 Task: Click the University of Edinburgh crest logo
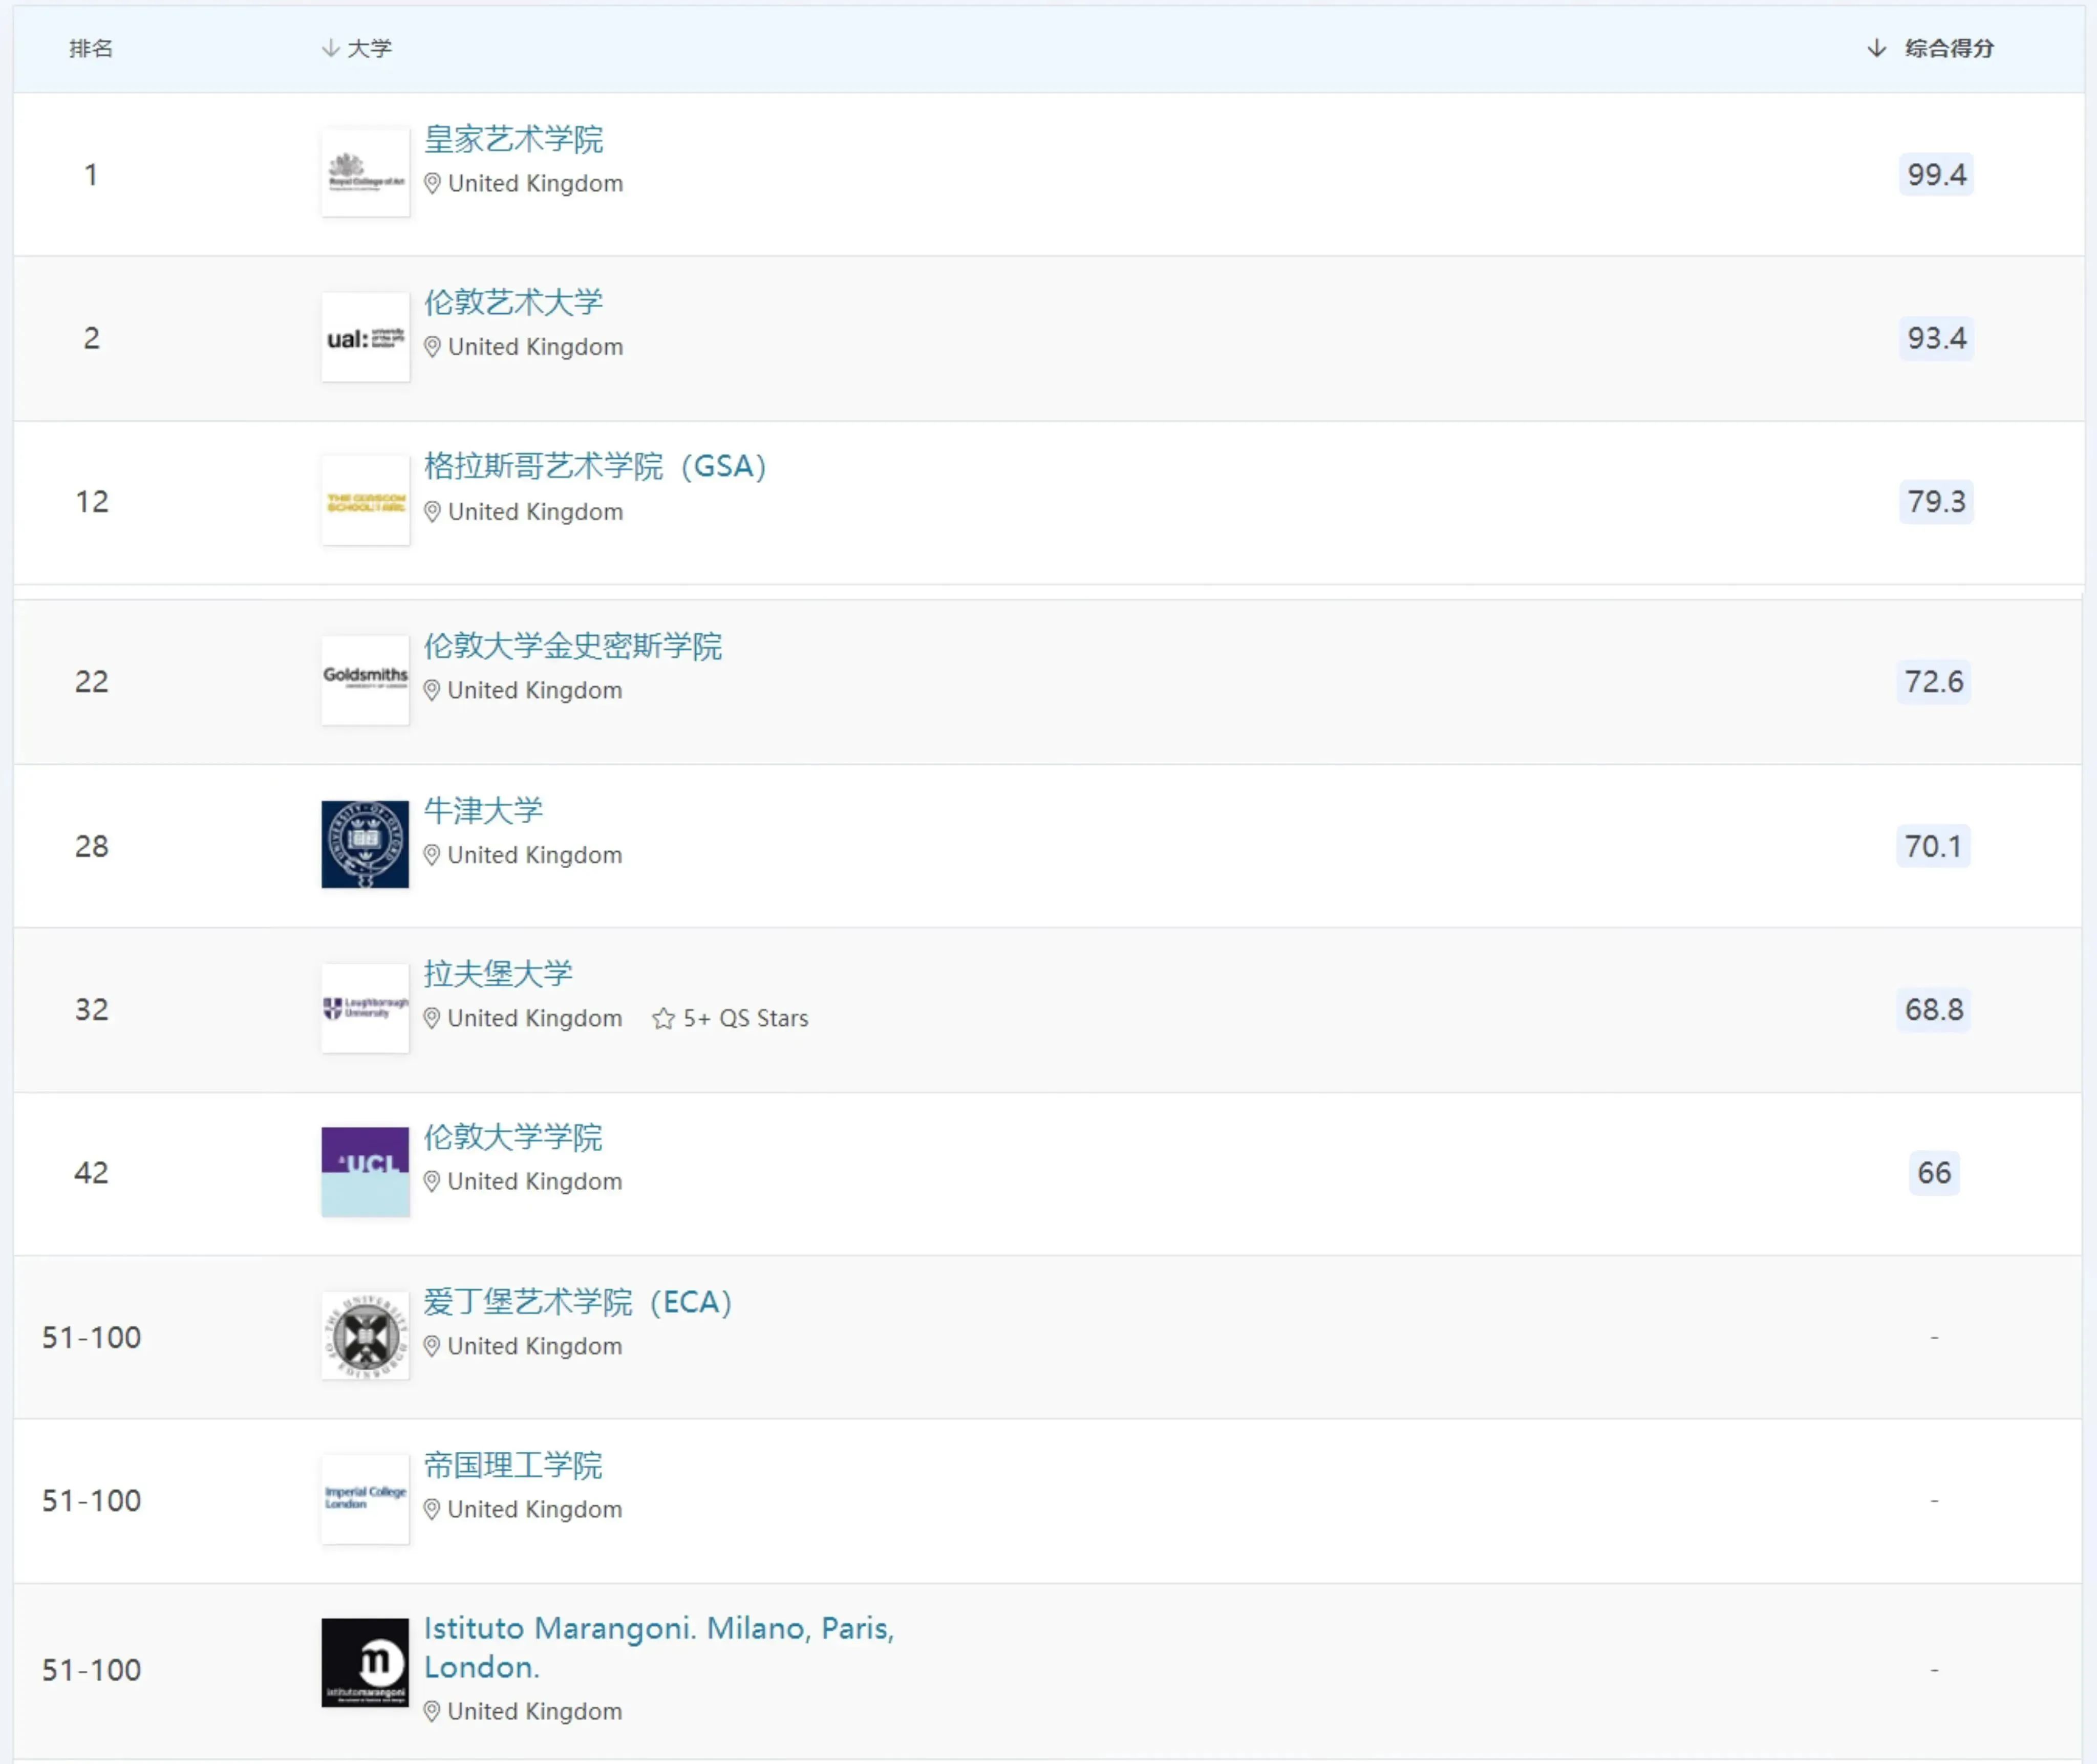point(365,1336)
